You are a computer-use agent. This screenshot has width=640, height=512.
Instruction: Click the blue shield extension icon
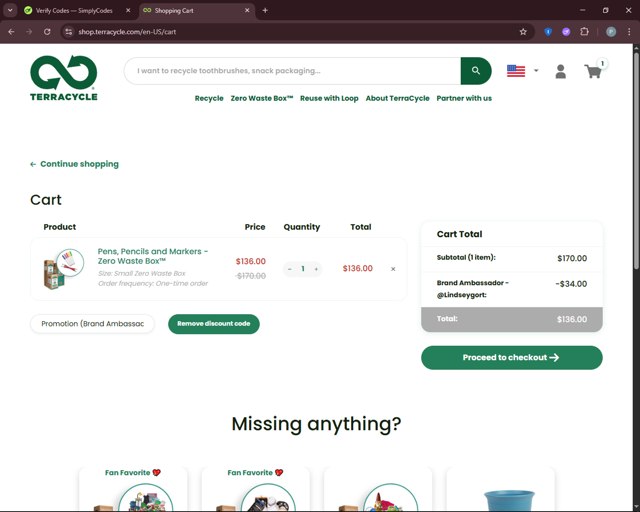click(548, 31)
